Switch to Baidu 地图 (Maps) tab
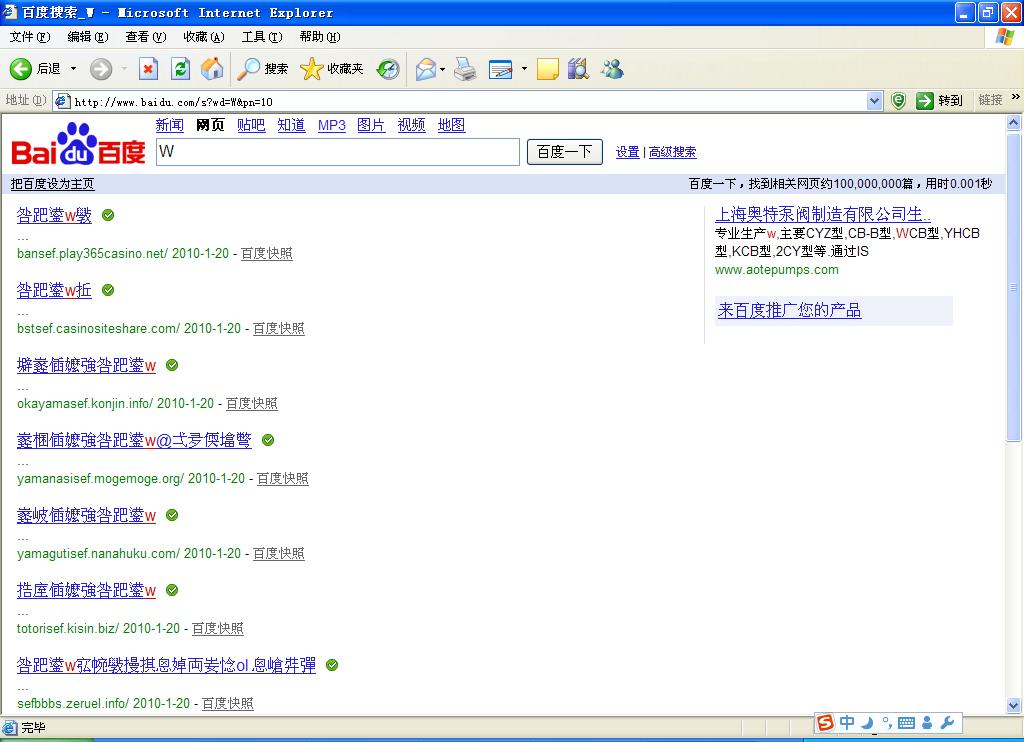Screen dimensions: 1024x742 451,125
